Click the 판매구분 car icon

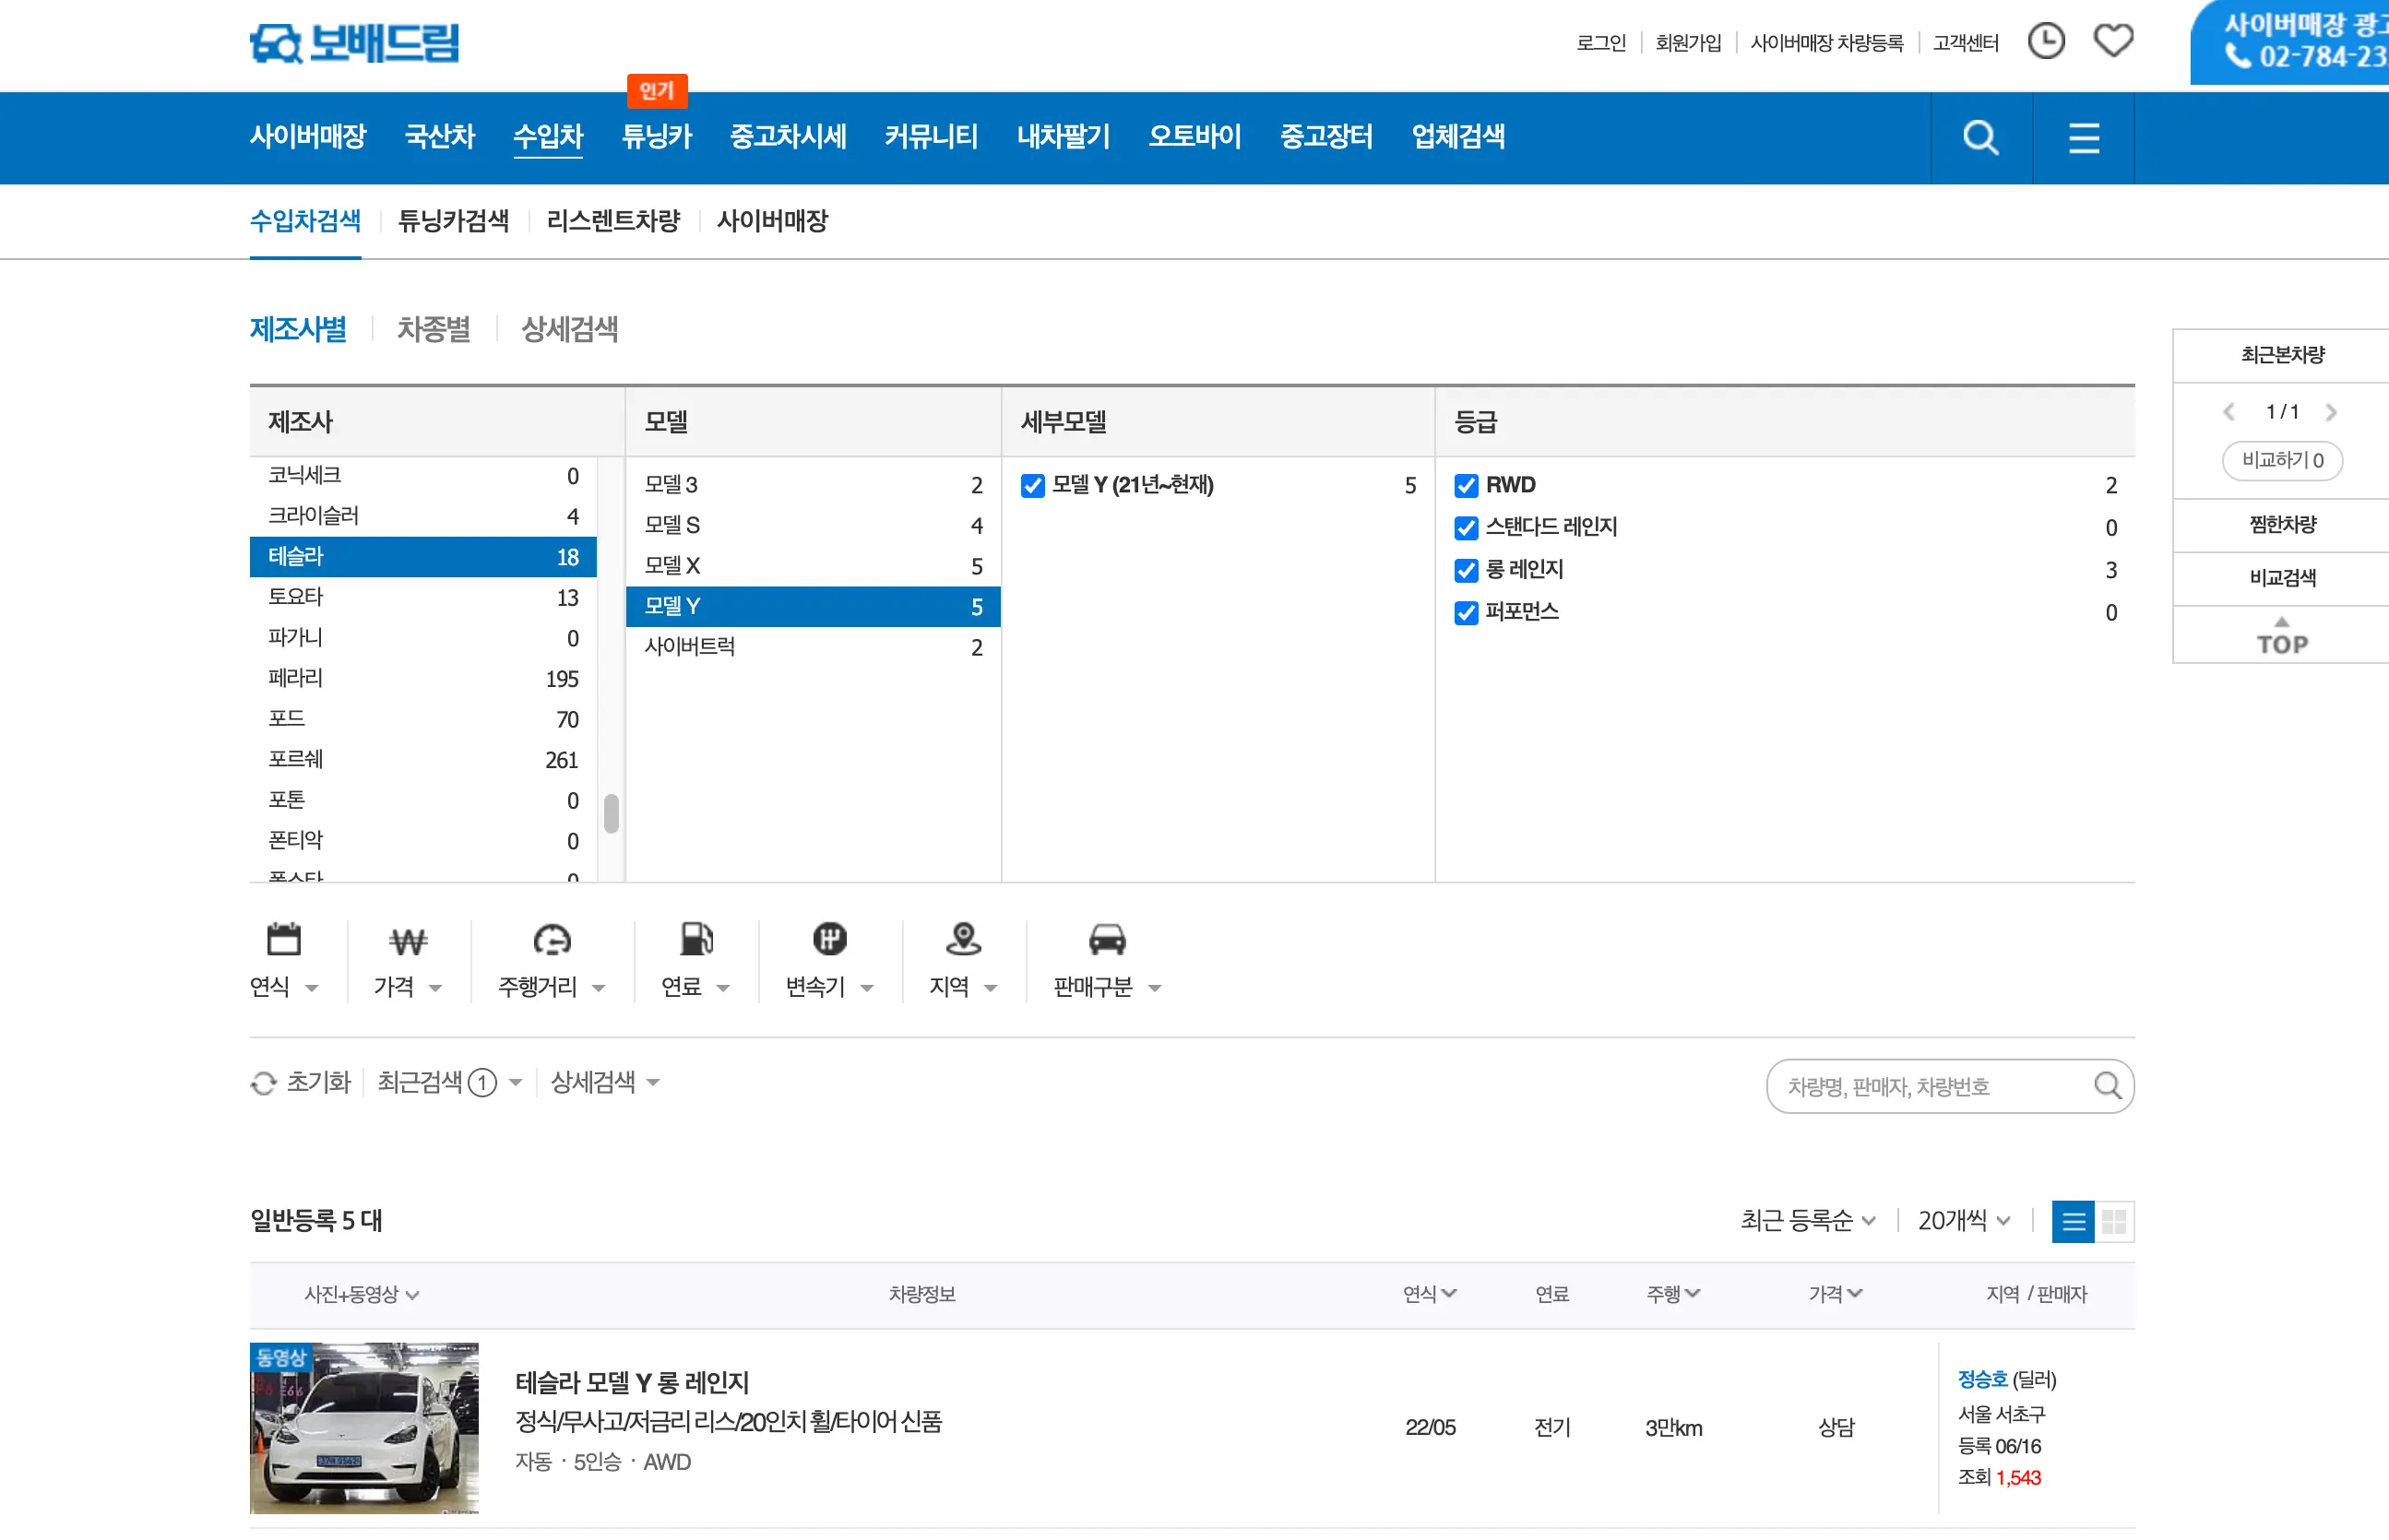coord(1107,939)
